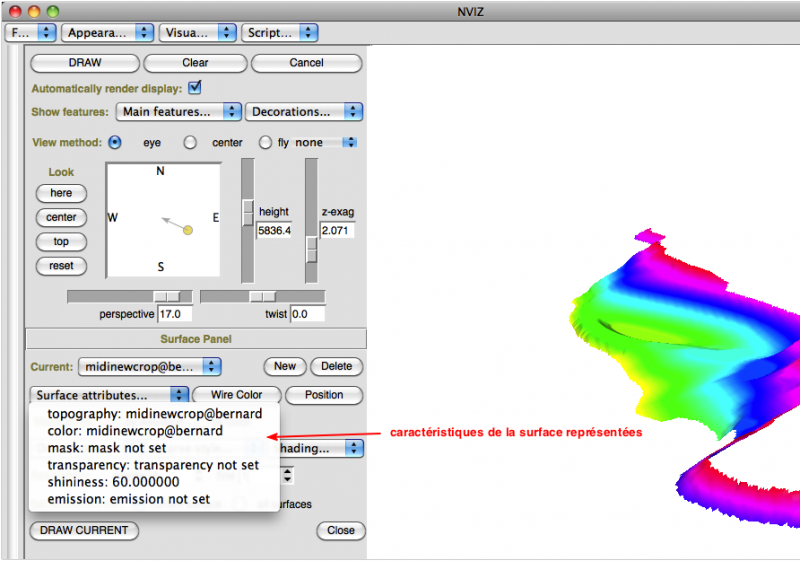Open Wire Color picker

tap(236, 395)
